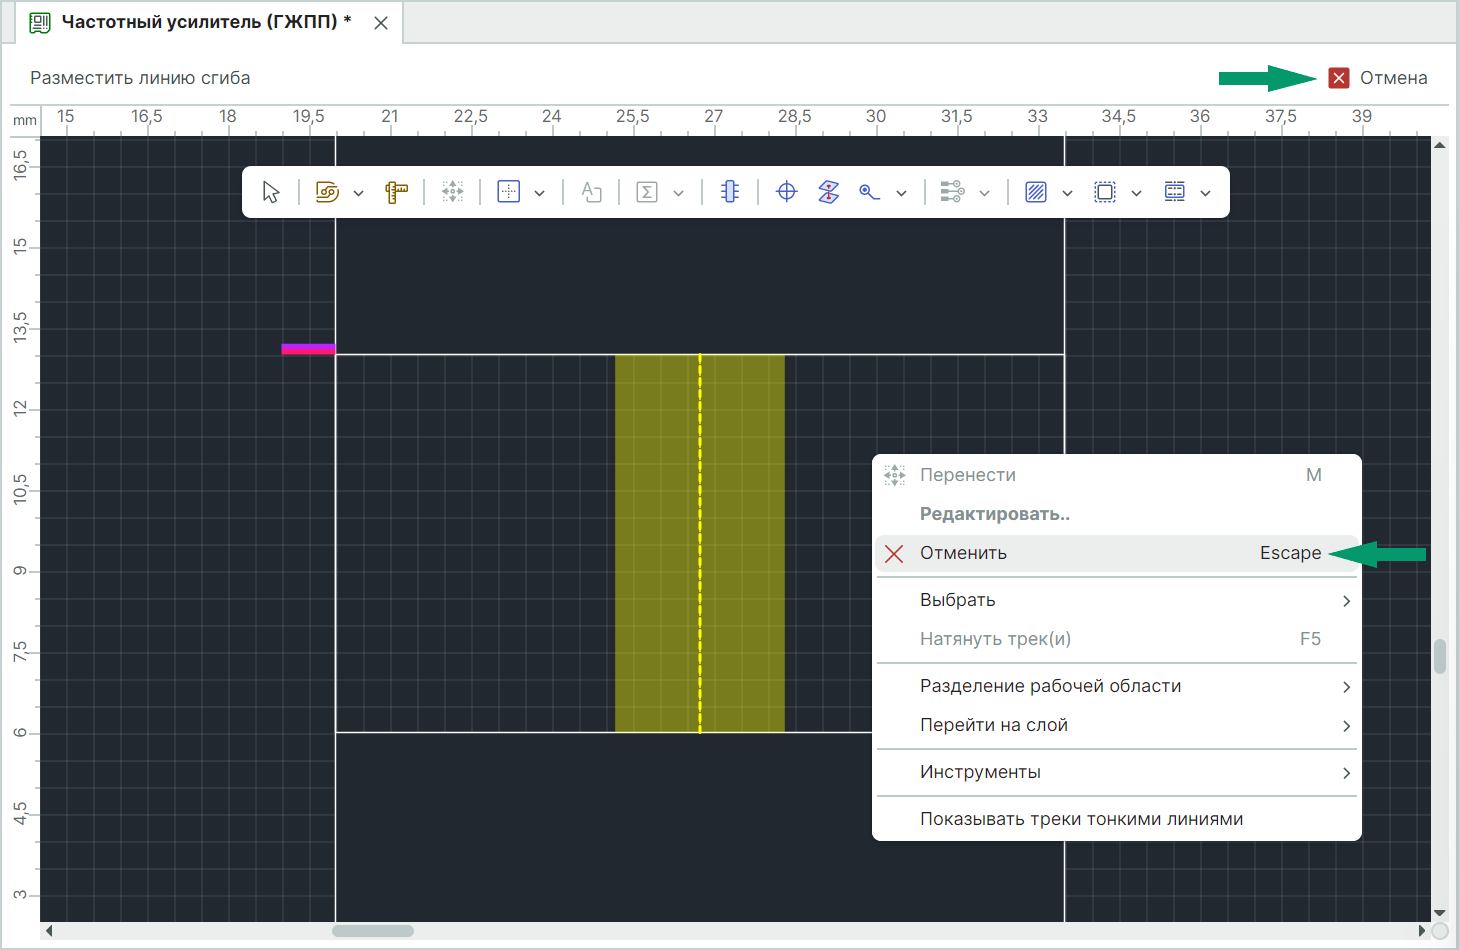Click the horizontal scrollbar thumb

(x=373, y=931)
